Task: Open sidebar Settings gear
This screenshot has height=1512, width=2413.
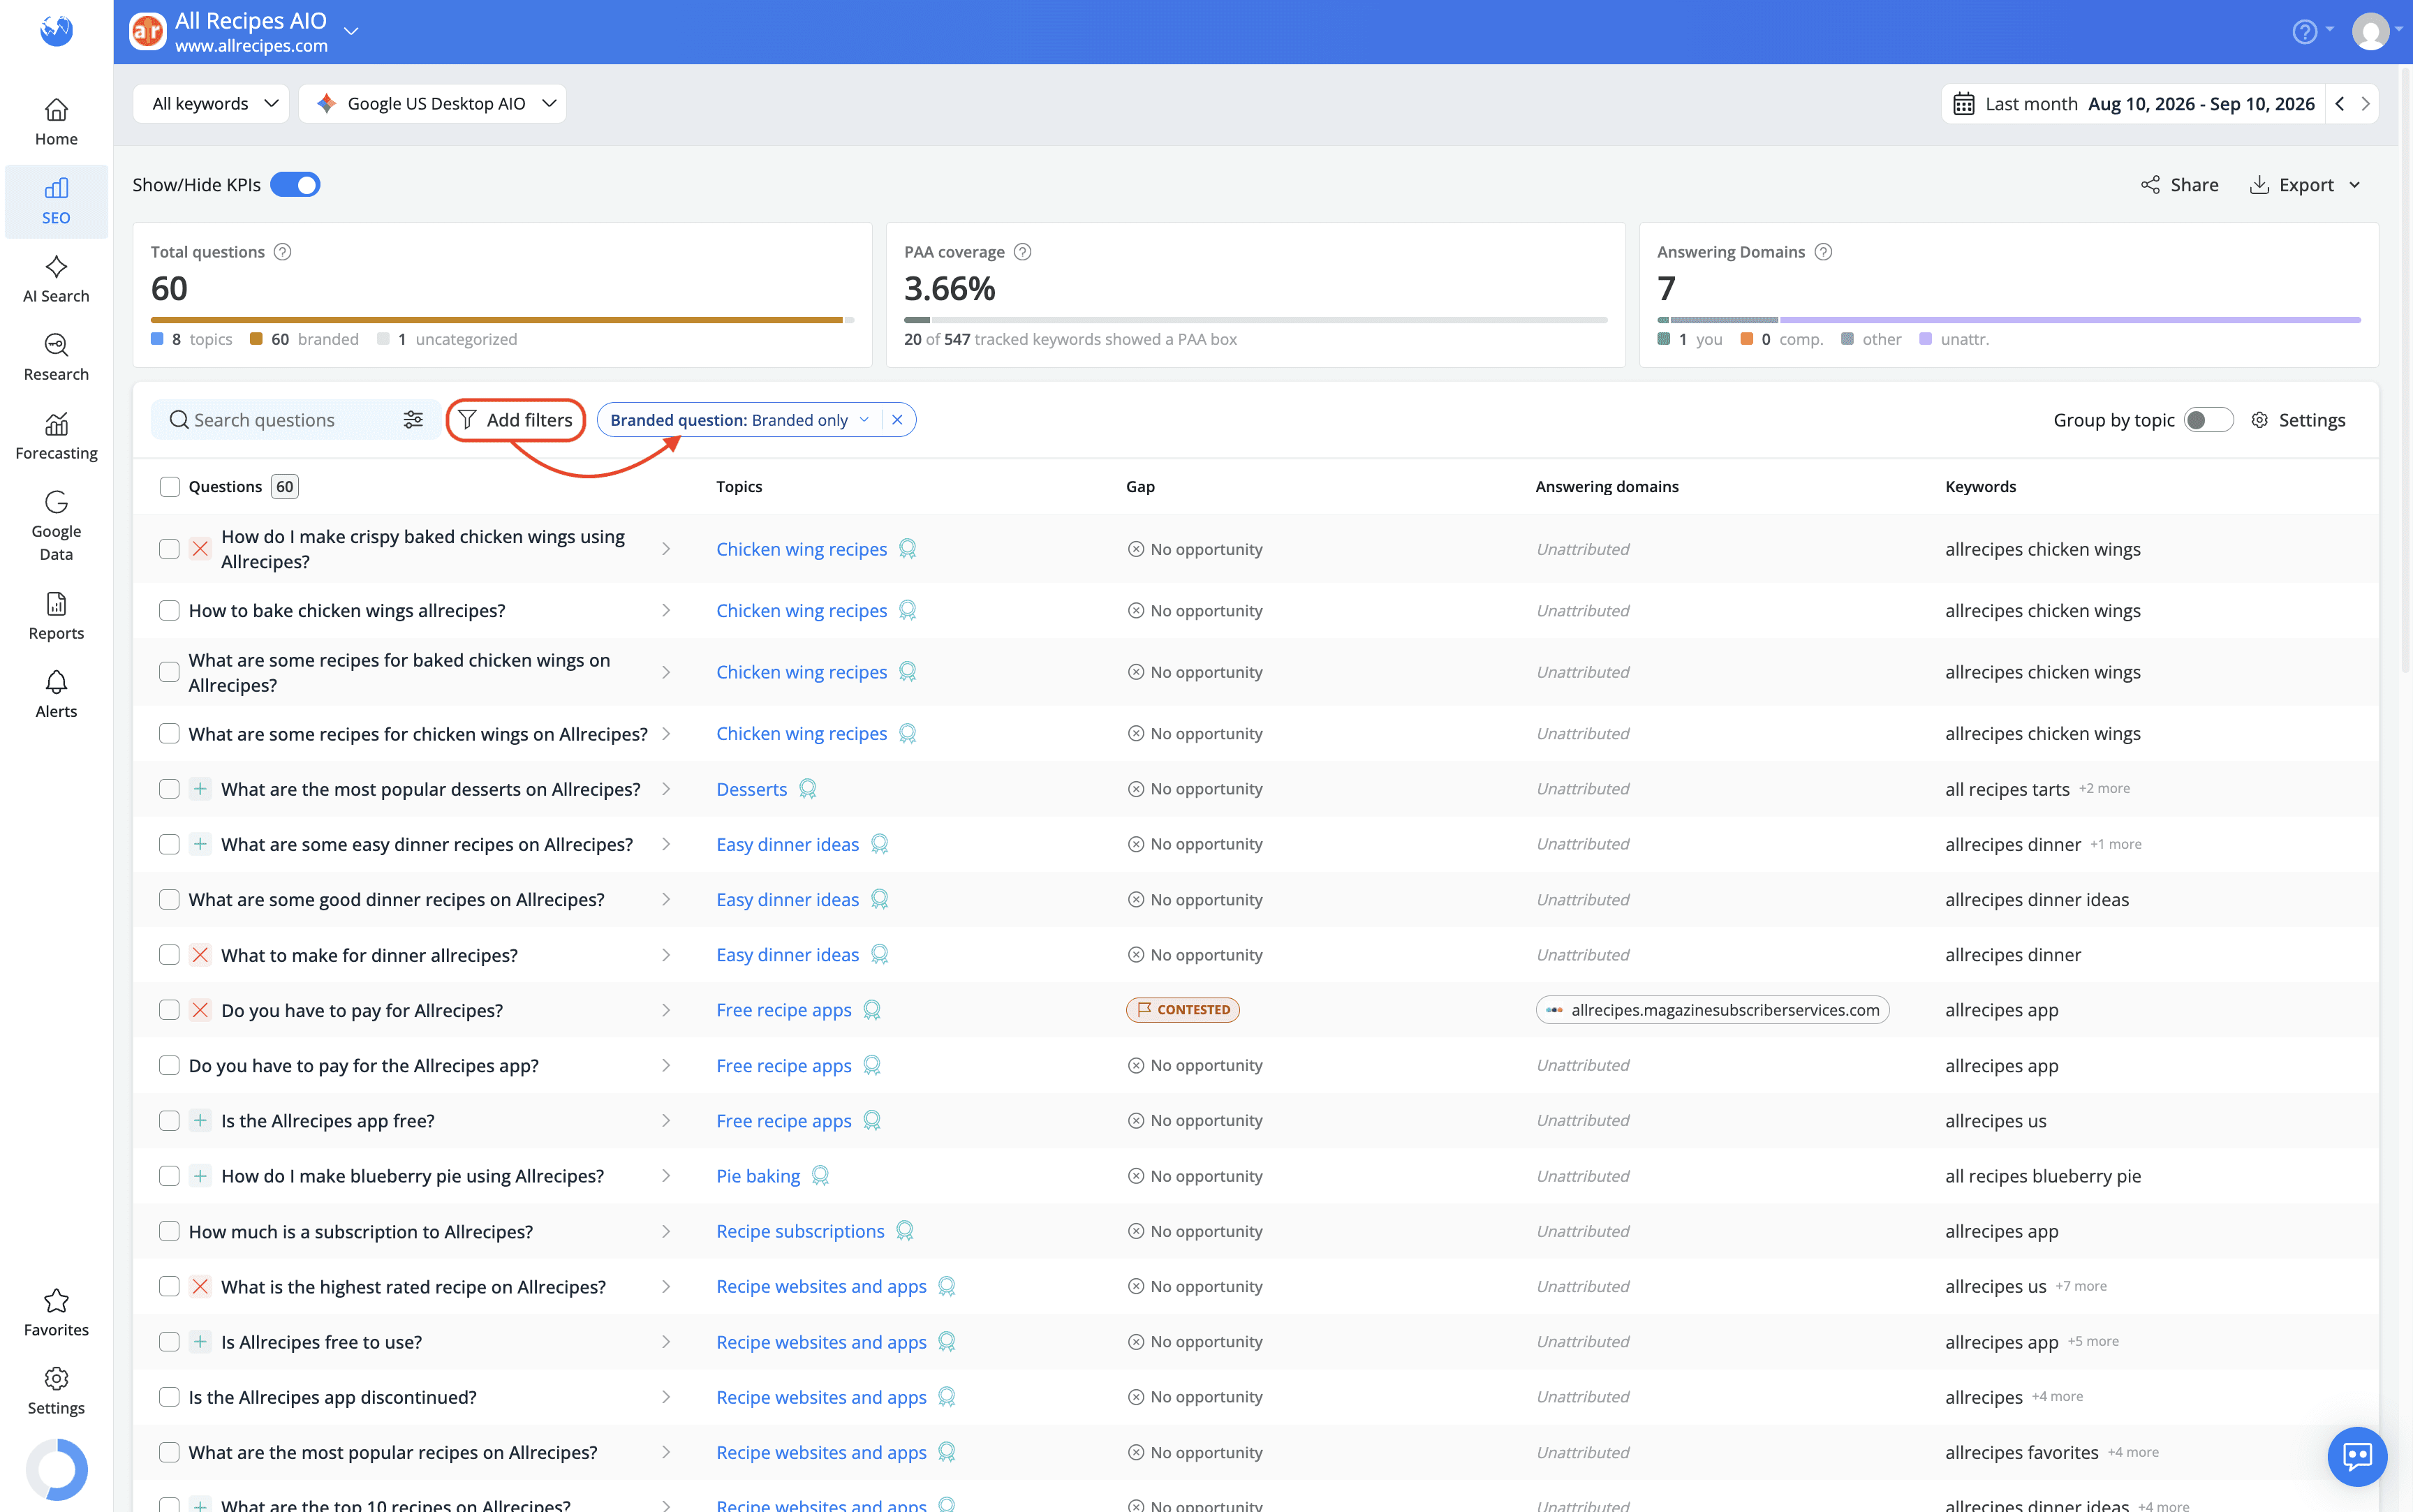Action: pos(56,1391)
